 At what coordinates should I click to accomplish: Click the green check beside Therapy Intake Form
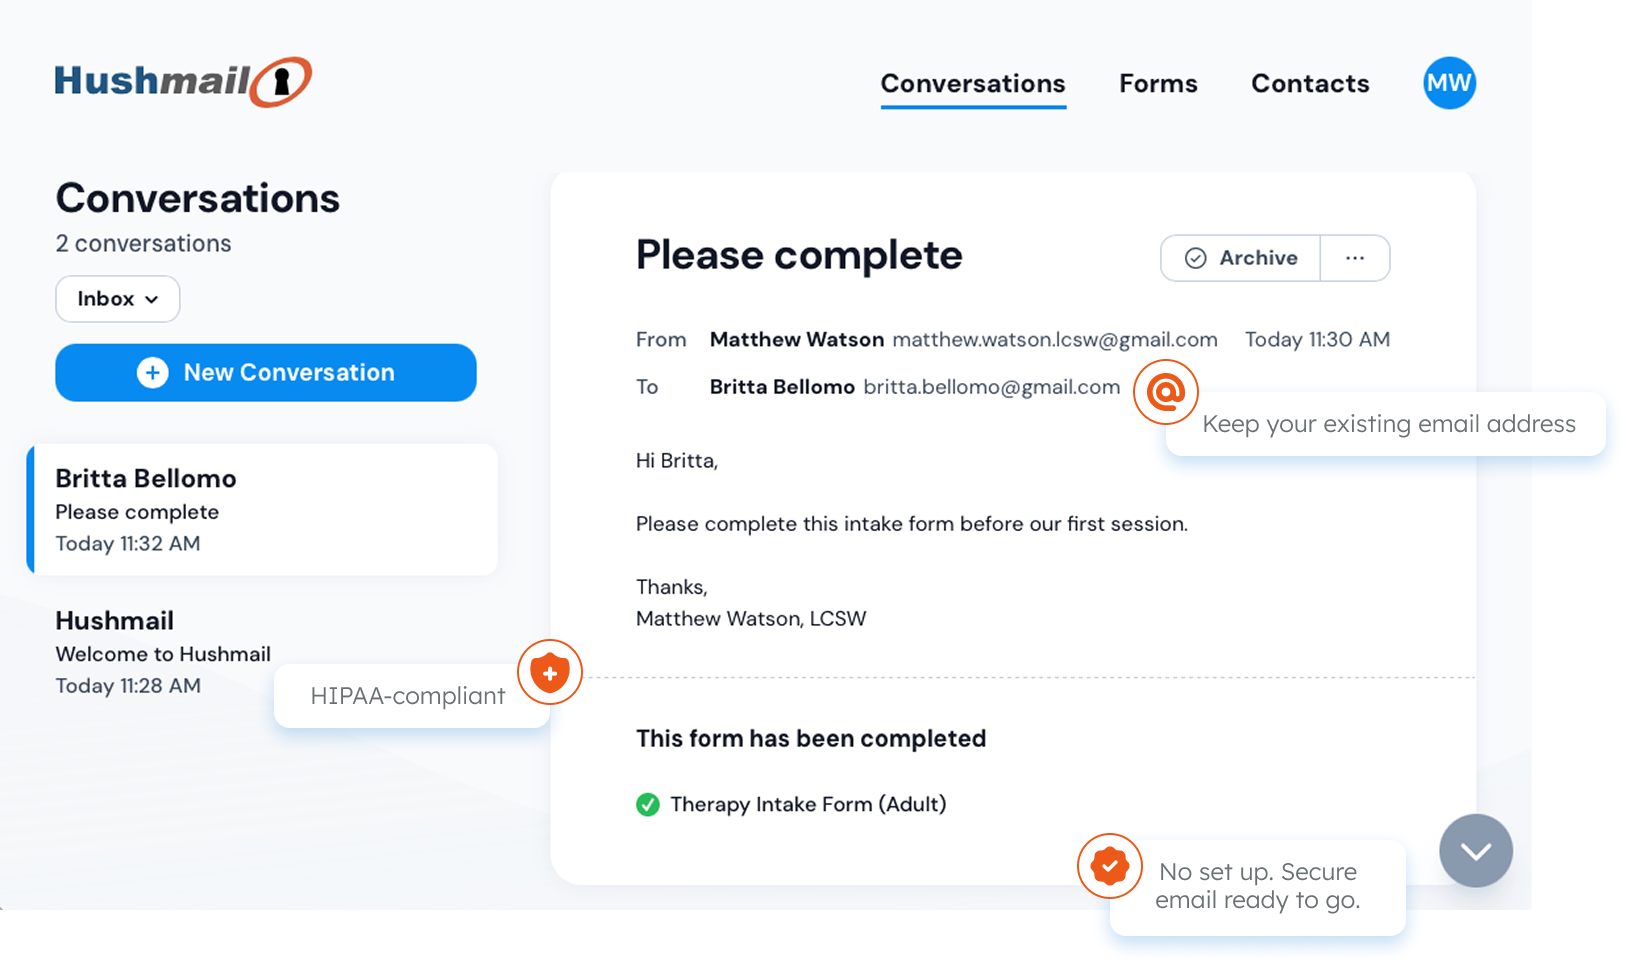[648, 804]
